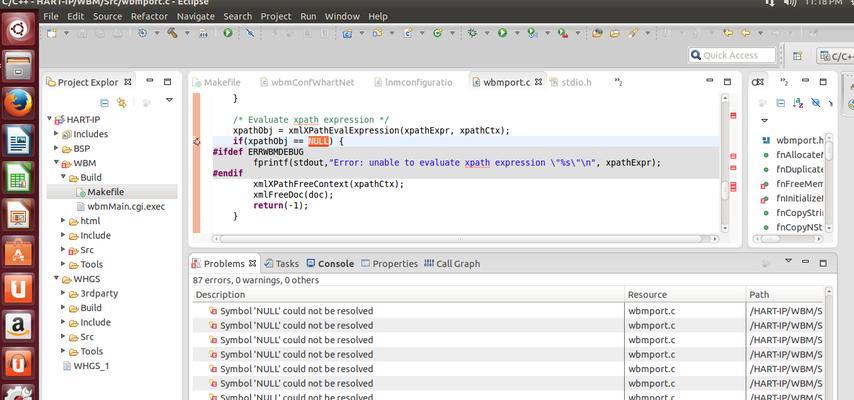Click the Last Edit Location arrow
The image size is (854, 400).
pyautogui.click(x=728, y=33)
